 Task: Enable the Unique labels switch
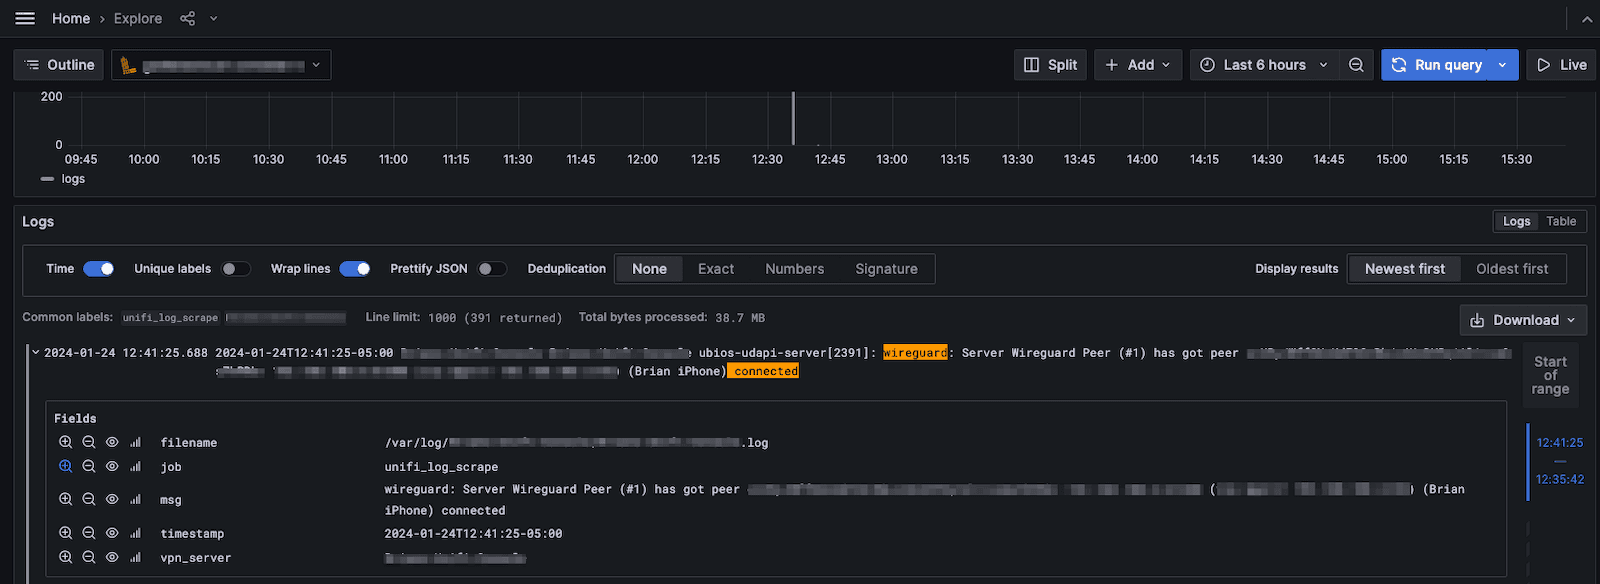[236, 268]
